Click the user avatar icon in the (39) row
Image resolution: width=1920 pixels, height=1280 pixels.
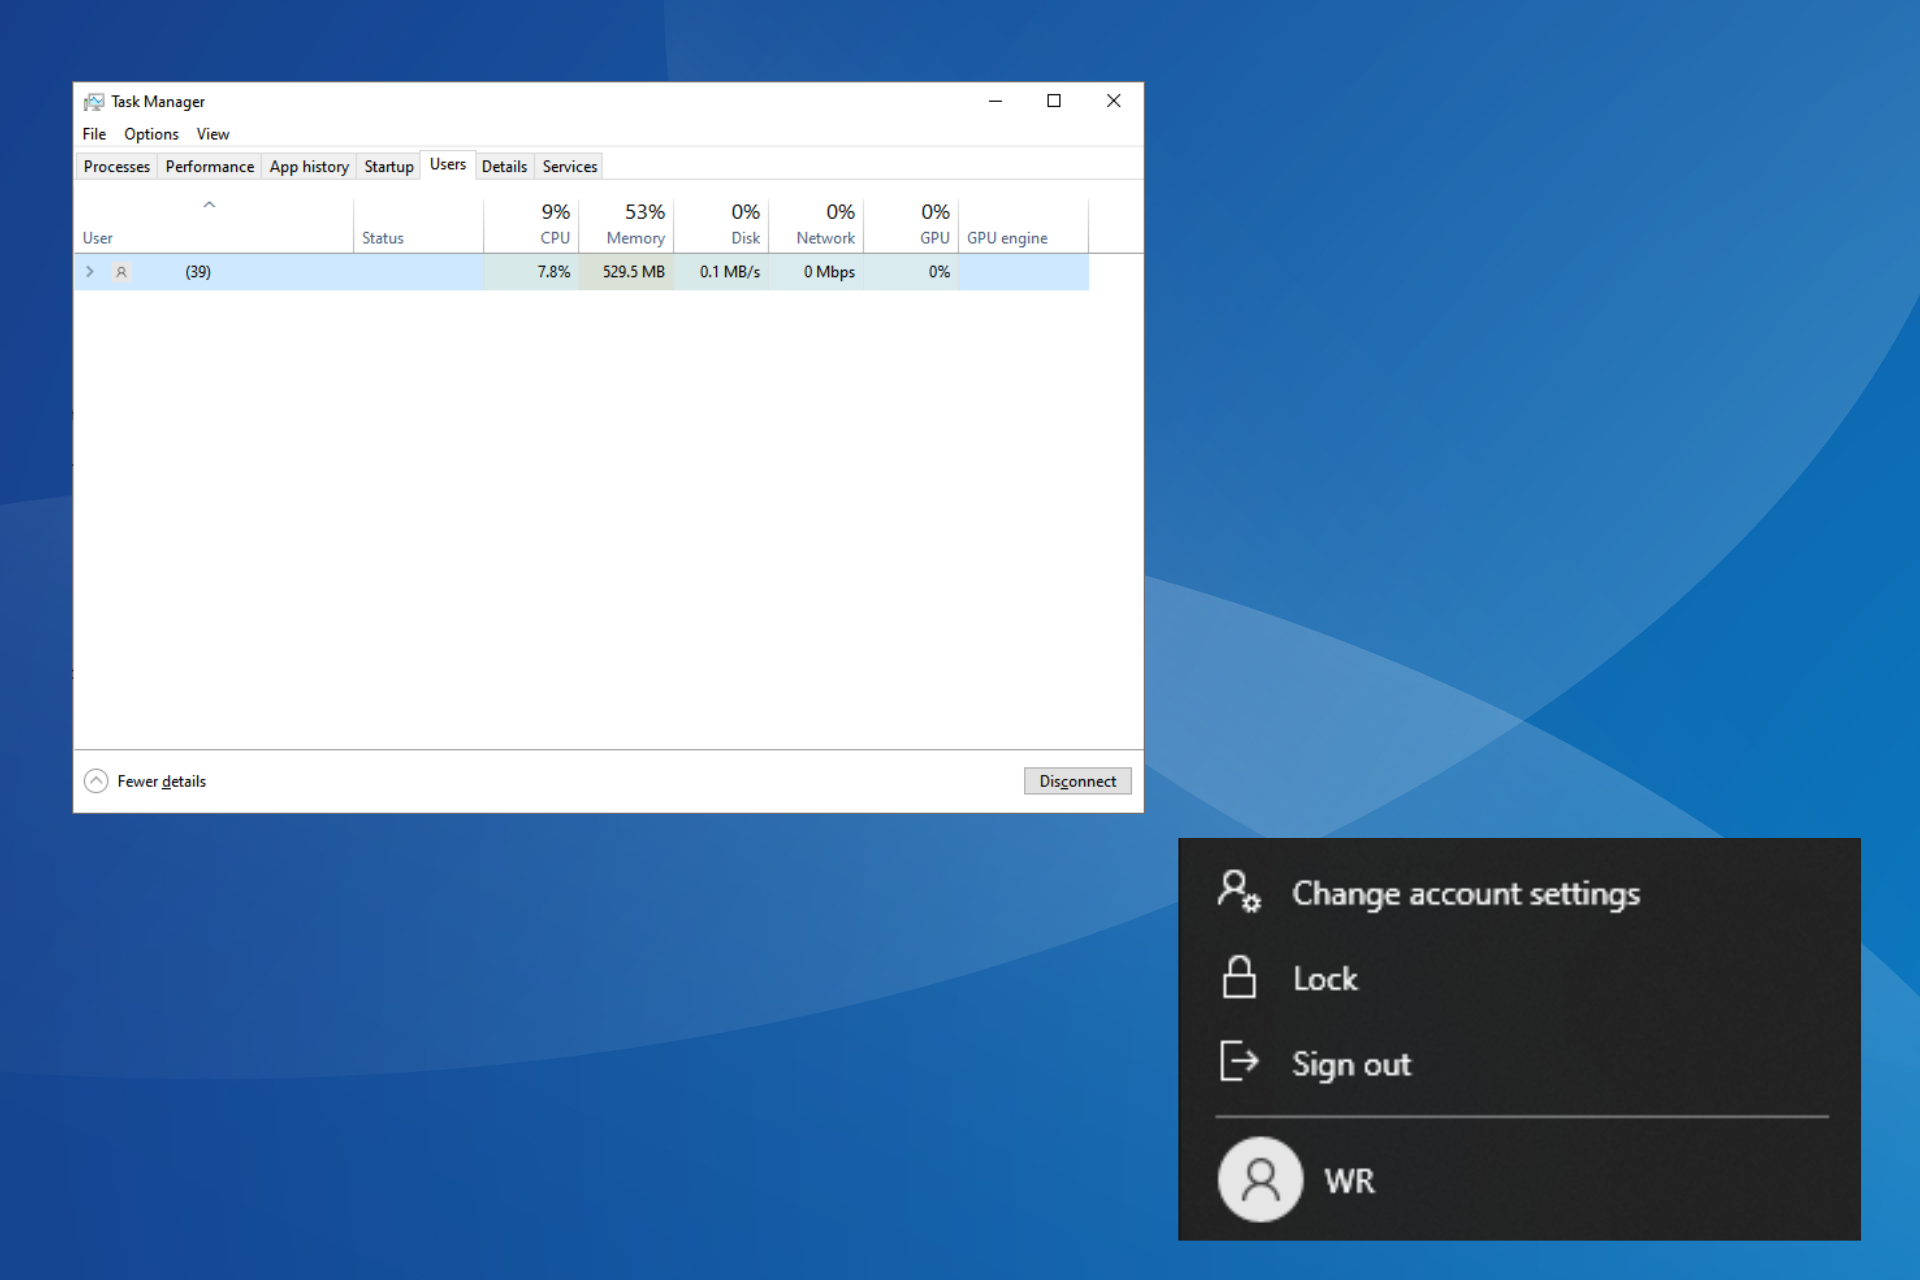point(121,272)
